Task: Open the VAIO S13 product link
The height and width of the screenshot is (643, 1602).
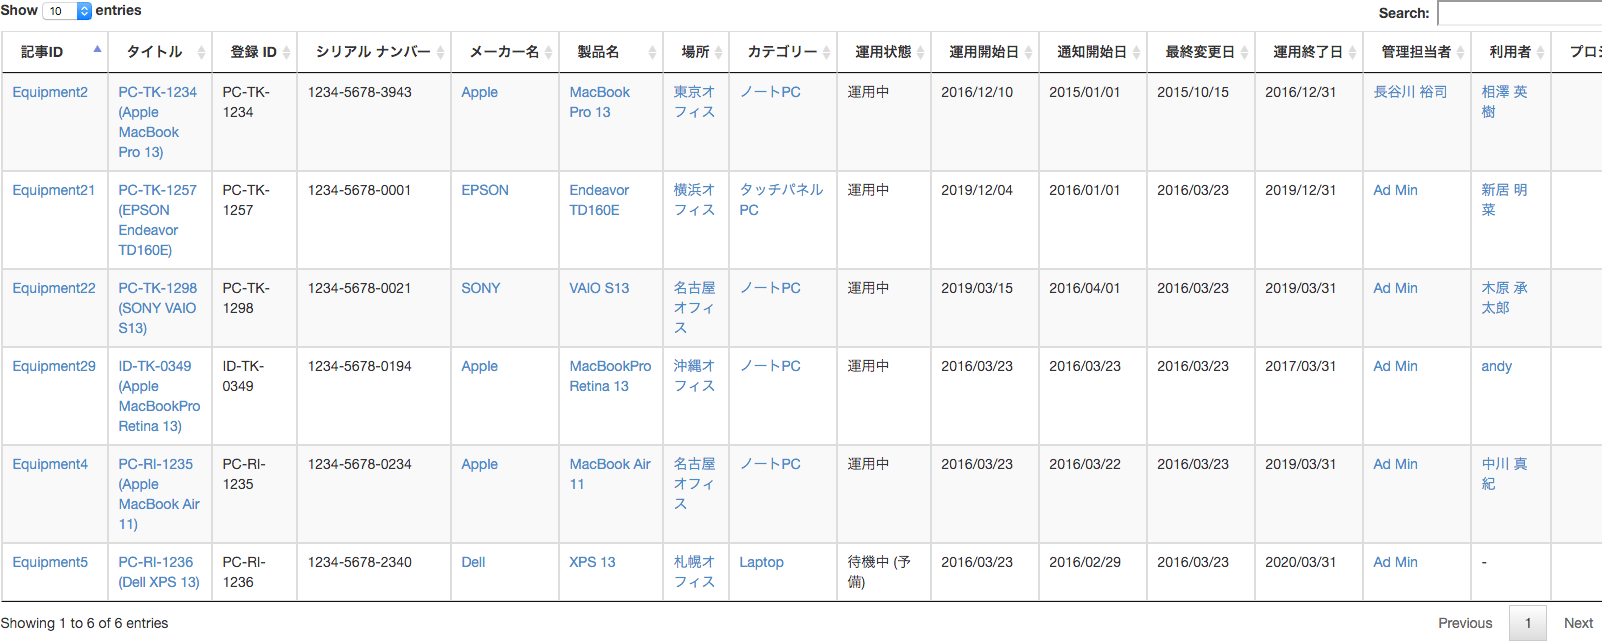Action: (599, 288)
